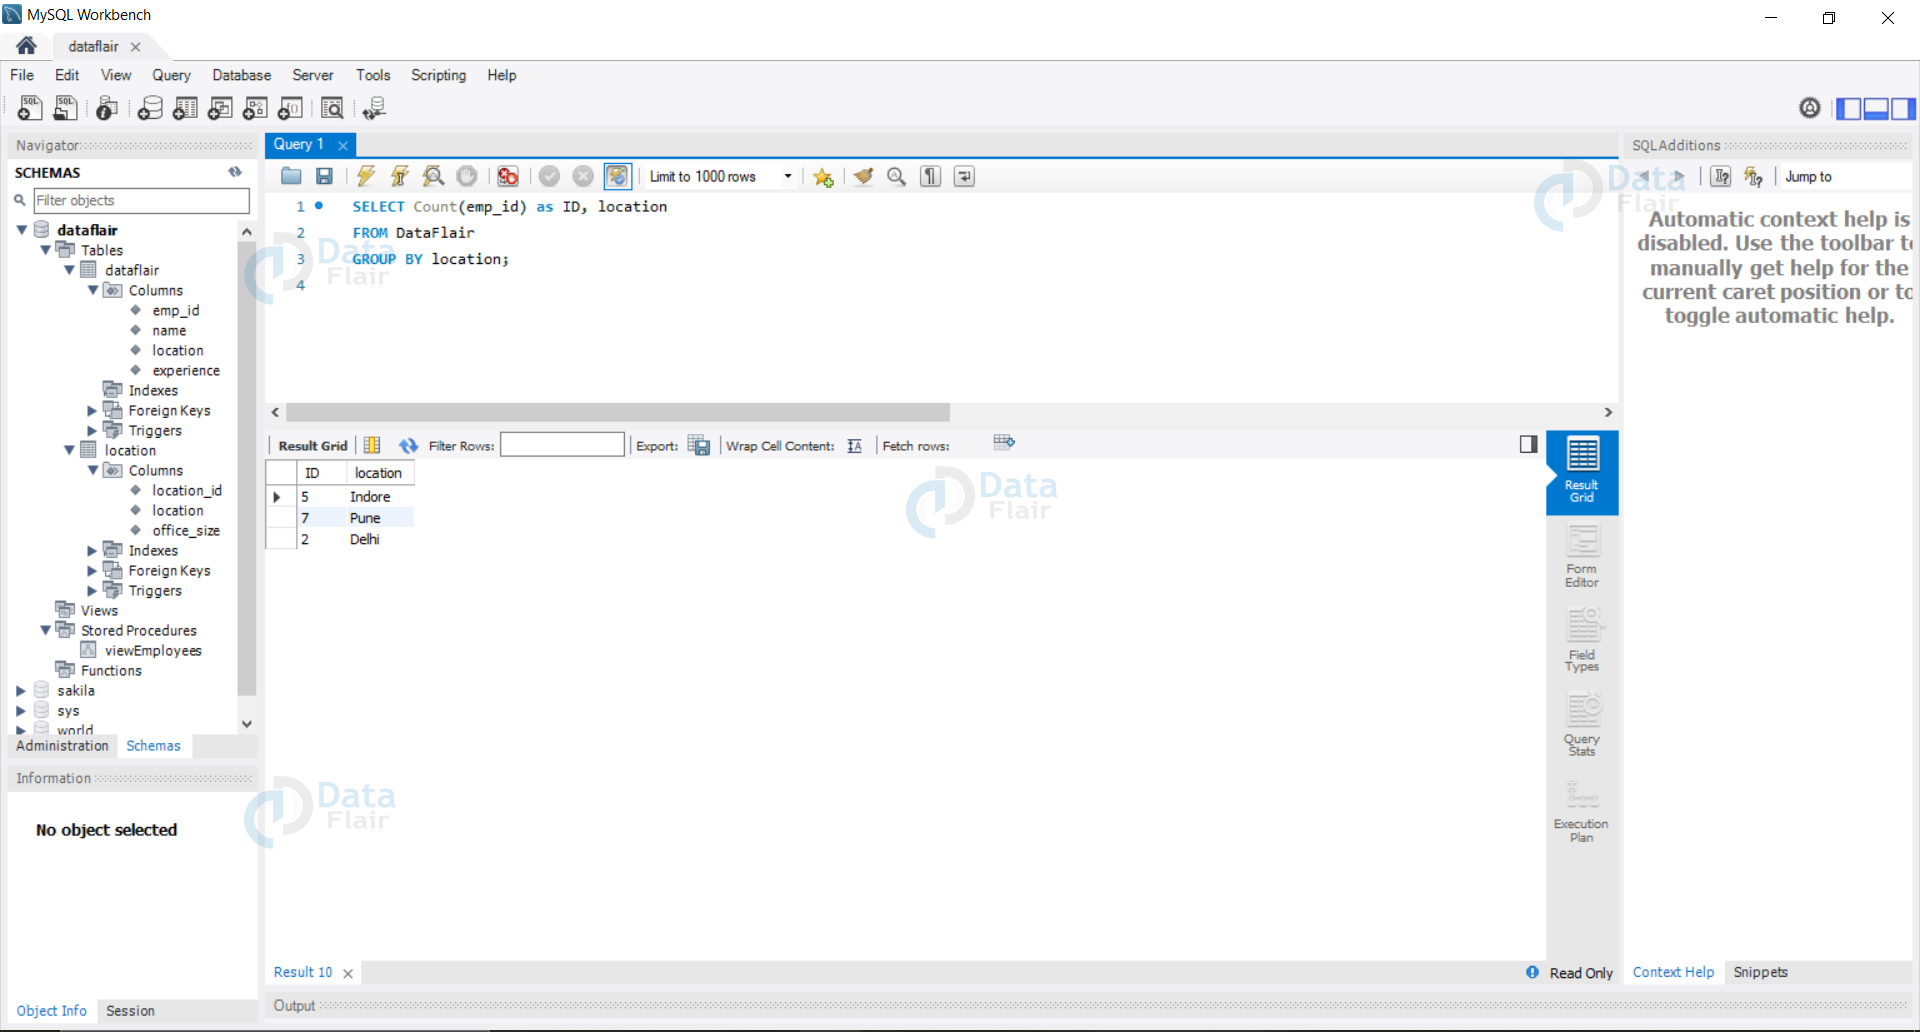This screenshot has width=1920, height=1032.
Task: Open the Execution Plan view
Action: point(1582,812)
